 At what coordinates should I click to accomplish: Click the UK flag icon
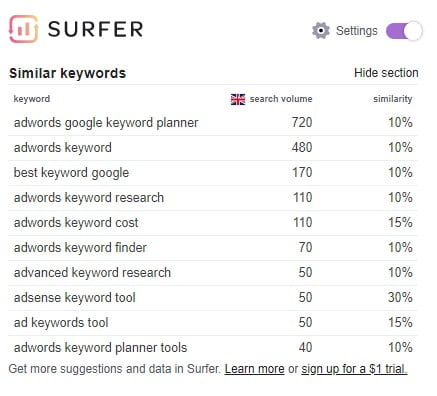coord(238,99)
